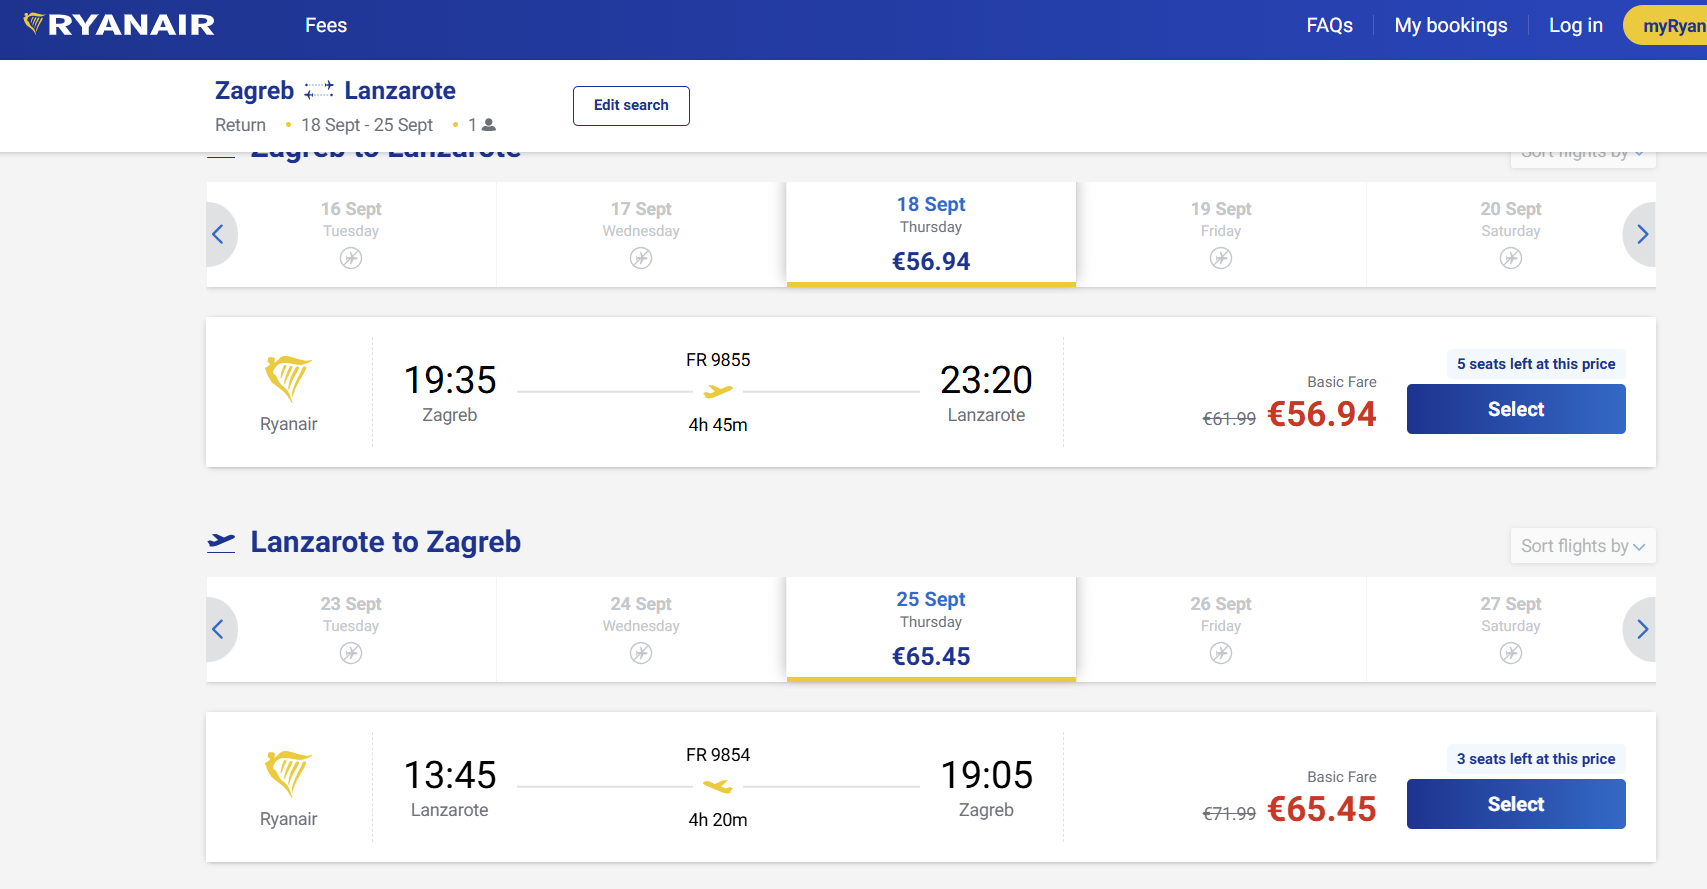This screenshot has height=889, width=1707.
Task: Select the 25 Sept Thursday date tab
Action: (931, 629)
